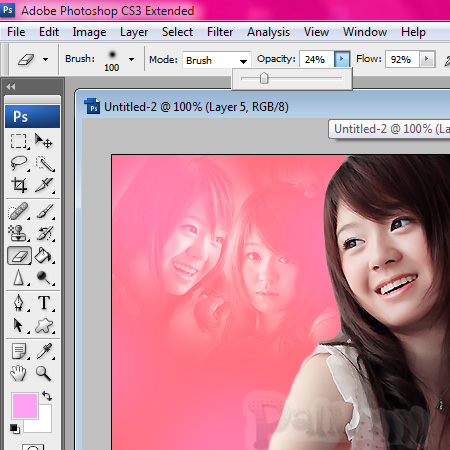
Task: Click the Ps banner atop the toolbox
Action: coord(33,116)
